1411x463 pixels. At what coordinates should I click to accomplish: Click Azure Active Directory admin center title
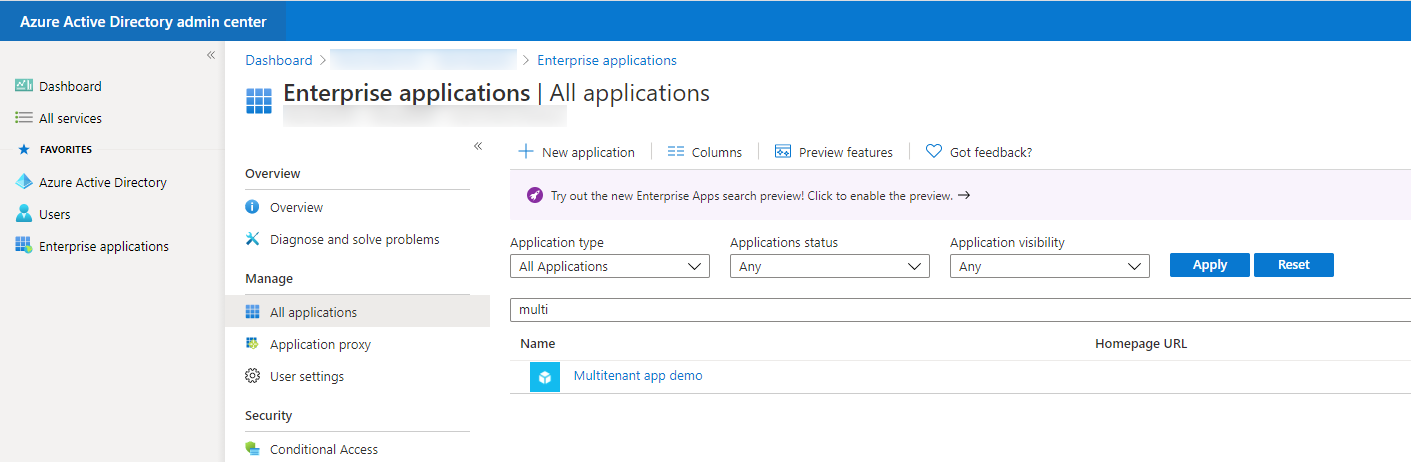click(x=143, y=21)
